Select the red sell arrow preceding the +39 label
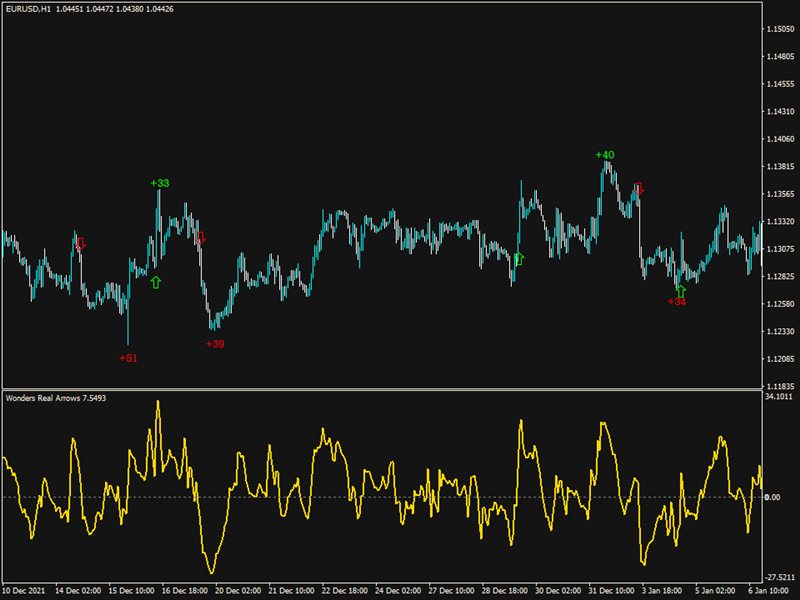This screenshot has width=800, height=600. tap(201, 237)
